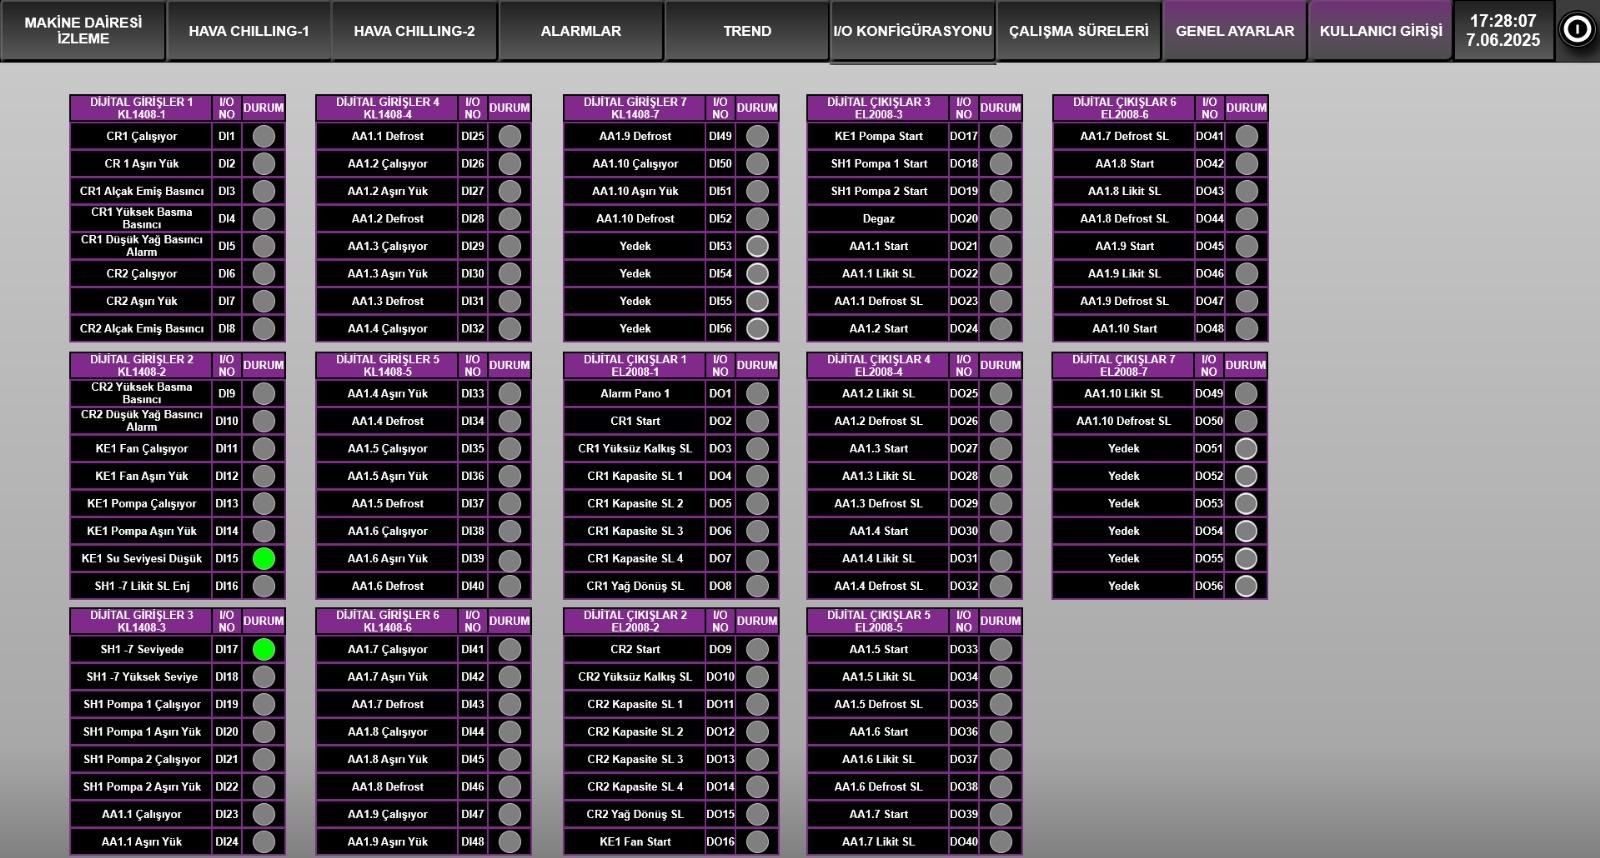Image resolution: width=1600 pixels, height=858 pixels.
Task: Switch to Hava Chilling-1 tab
Action: tap(249, 31)
